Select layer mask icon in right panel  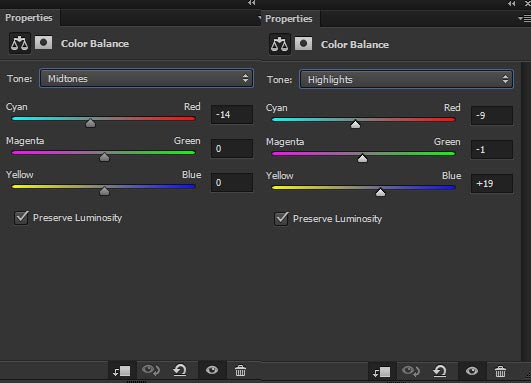coord(304,44)
